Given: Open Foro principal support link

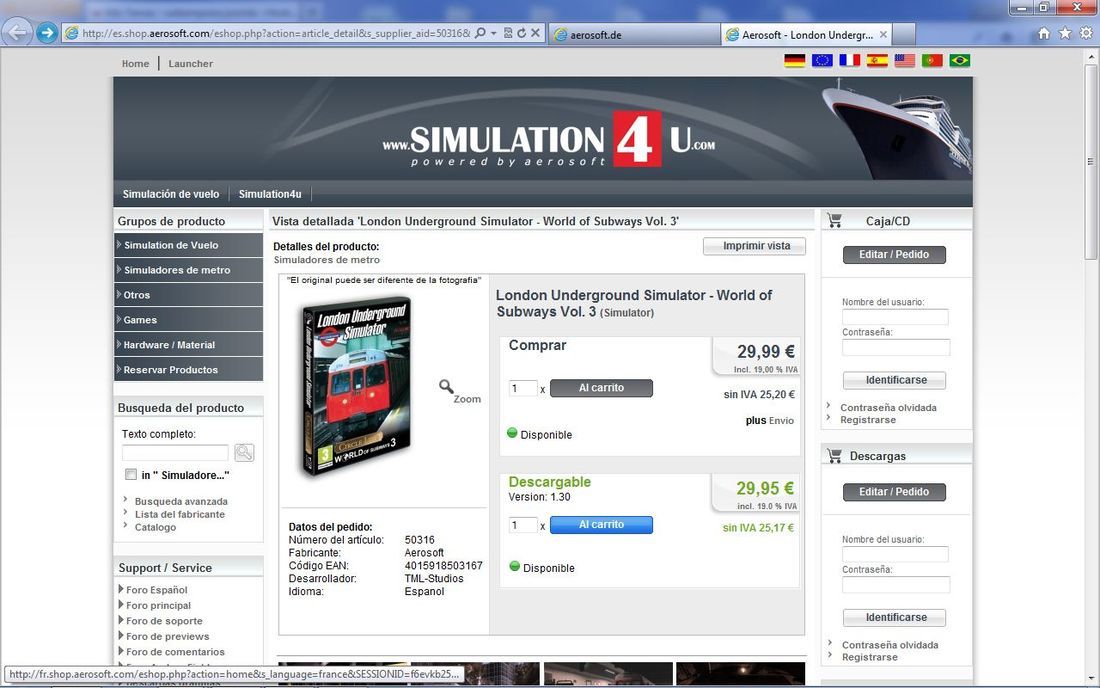Looking at the screenshot, I should [x=159, y=605].
